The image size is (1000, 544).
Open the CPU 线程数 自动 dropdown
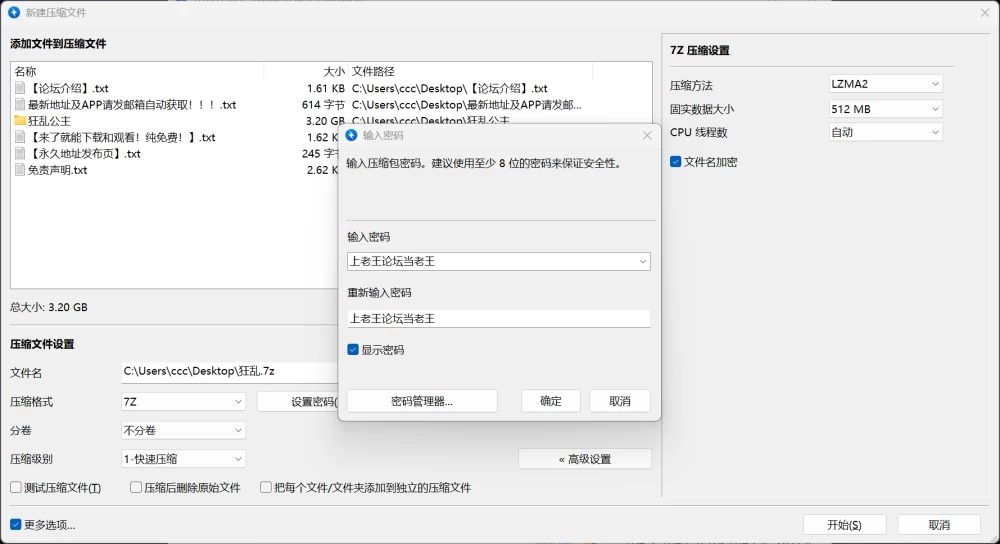[885, 132]
